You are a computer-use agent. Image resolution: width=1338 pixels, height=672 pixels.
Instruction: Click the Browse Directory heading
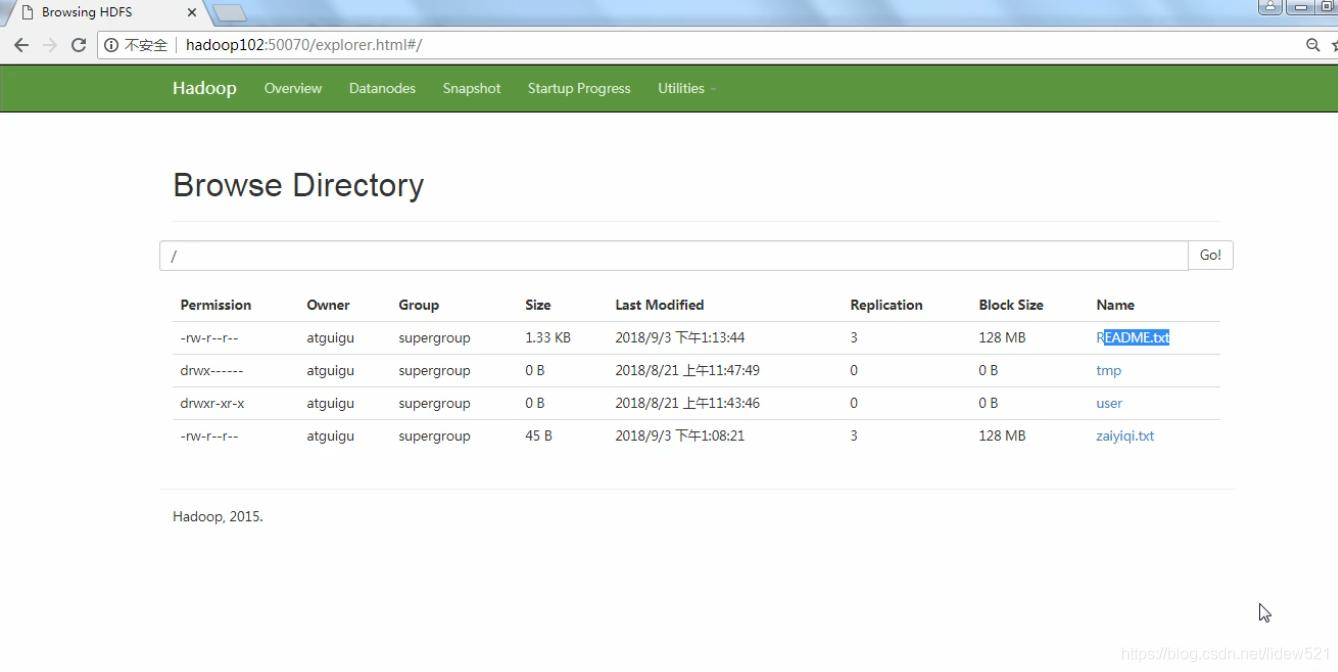pyautogui.click(x=298, y=185)
